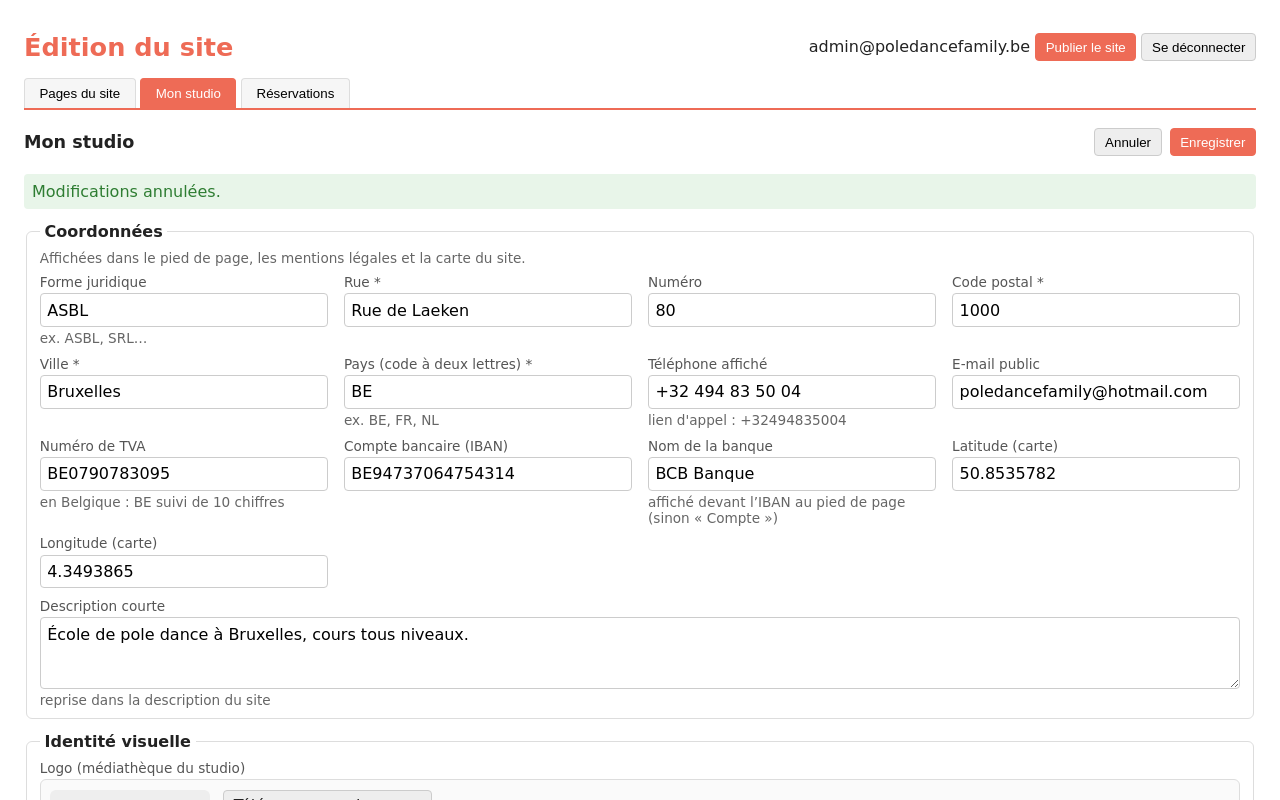The image size is (1280, 800).
Task: Edit the Téléphone affiché field
Action: point(792,392)
